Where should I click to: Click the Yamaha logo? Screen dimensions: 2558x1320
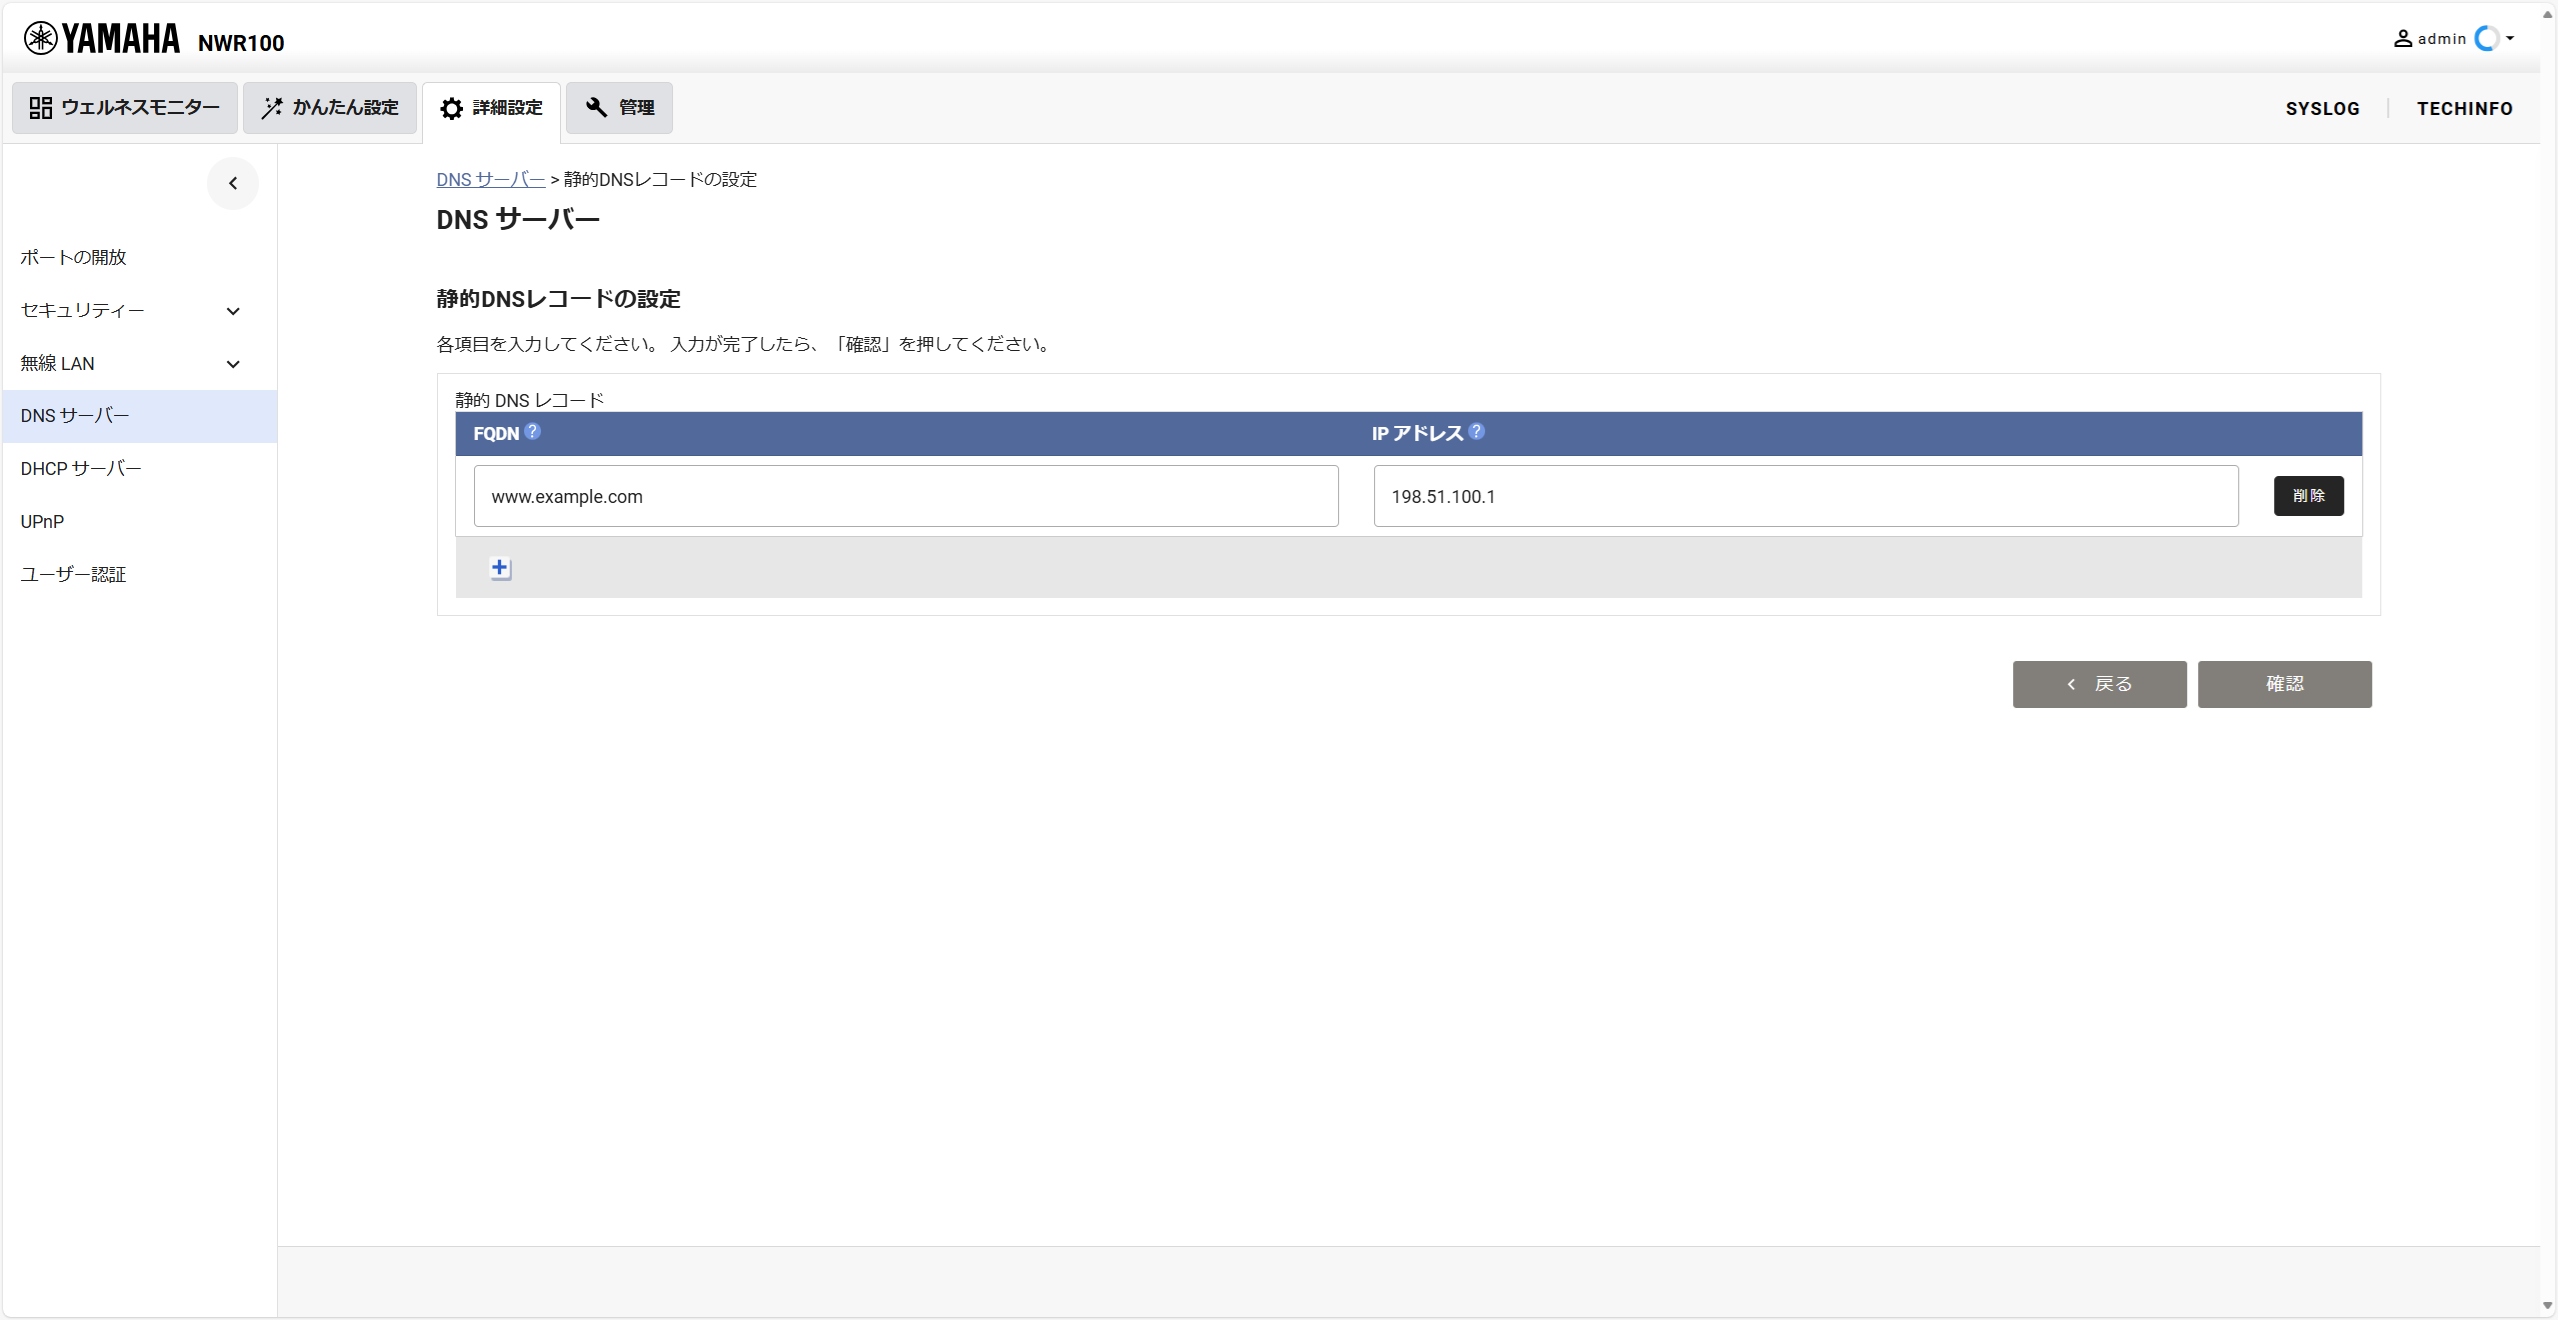point(102,39)
